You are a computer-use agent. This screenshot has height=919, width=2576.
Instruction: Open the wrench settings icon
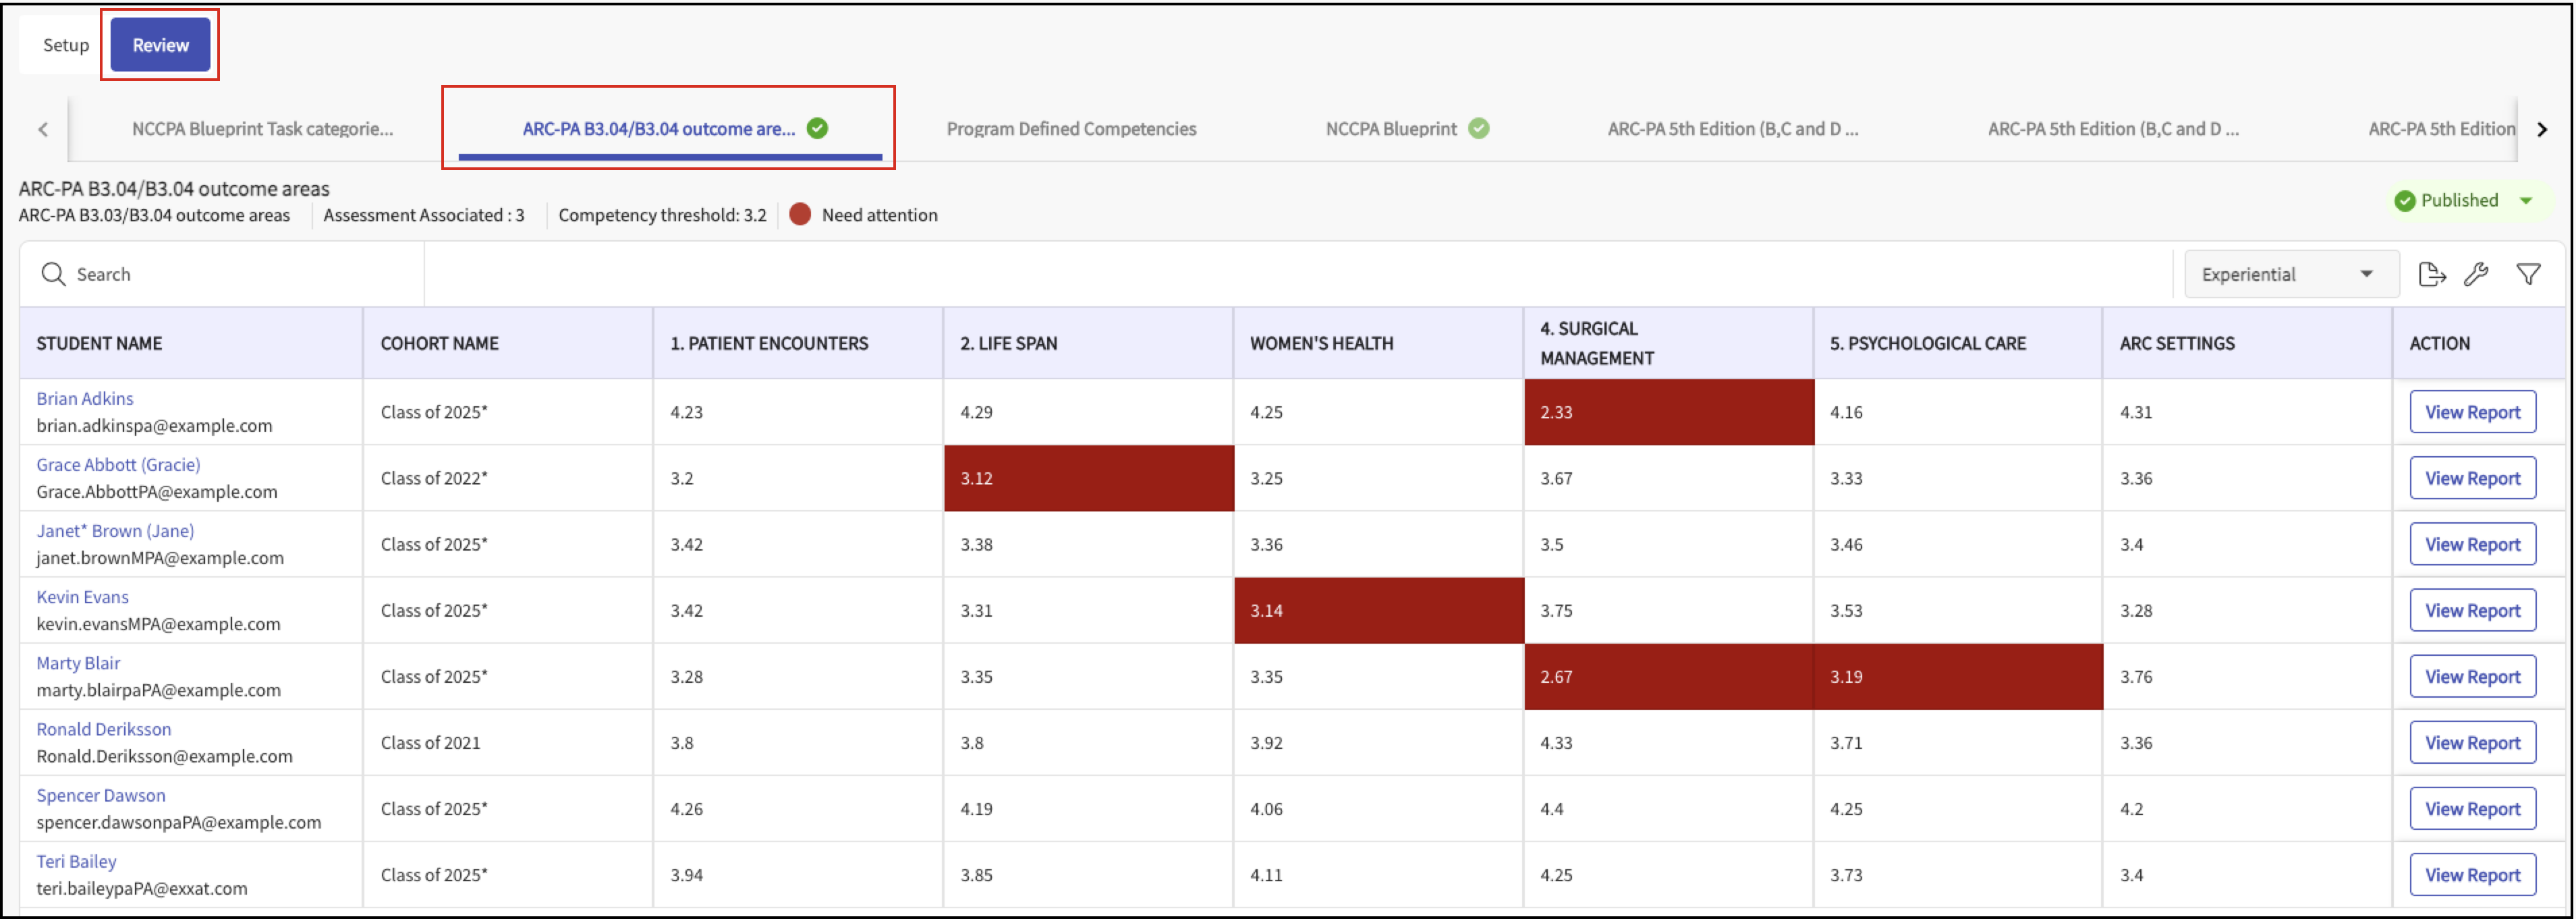[2476, 274]
